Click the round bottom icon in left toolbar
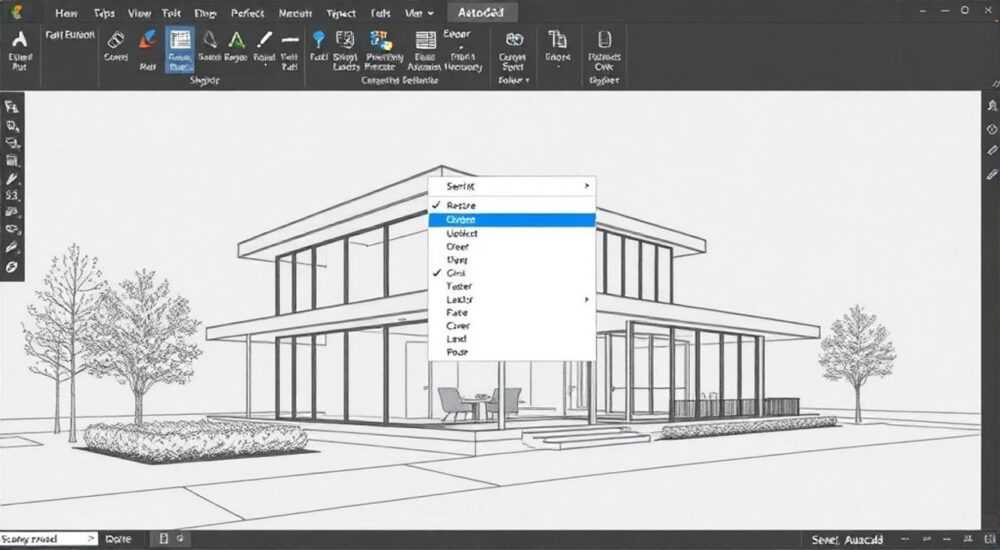Image resolution: width=1000 pixels, height=550 pixels. [x=11, y=267]
